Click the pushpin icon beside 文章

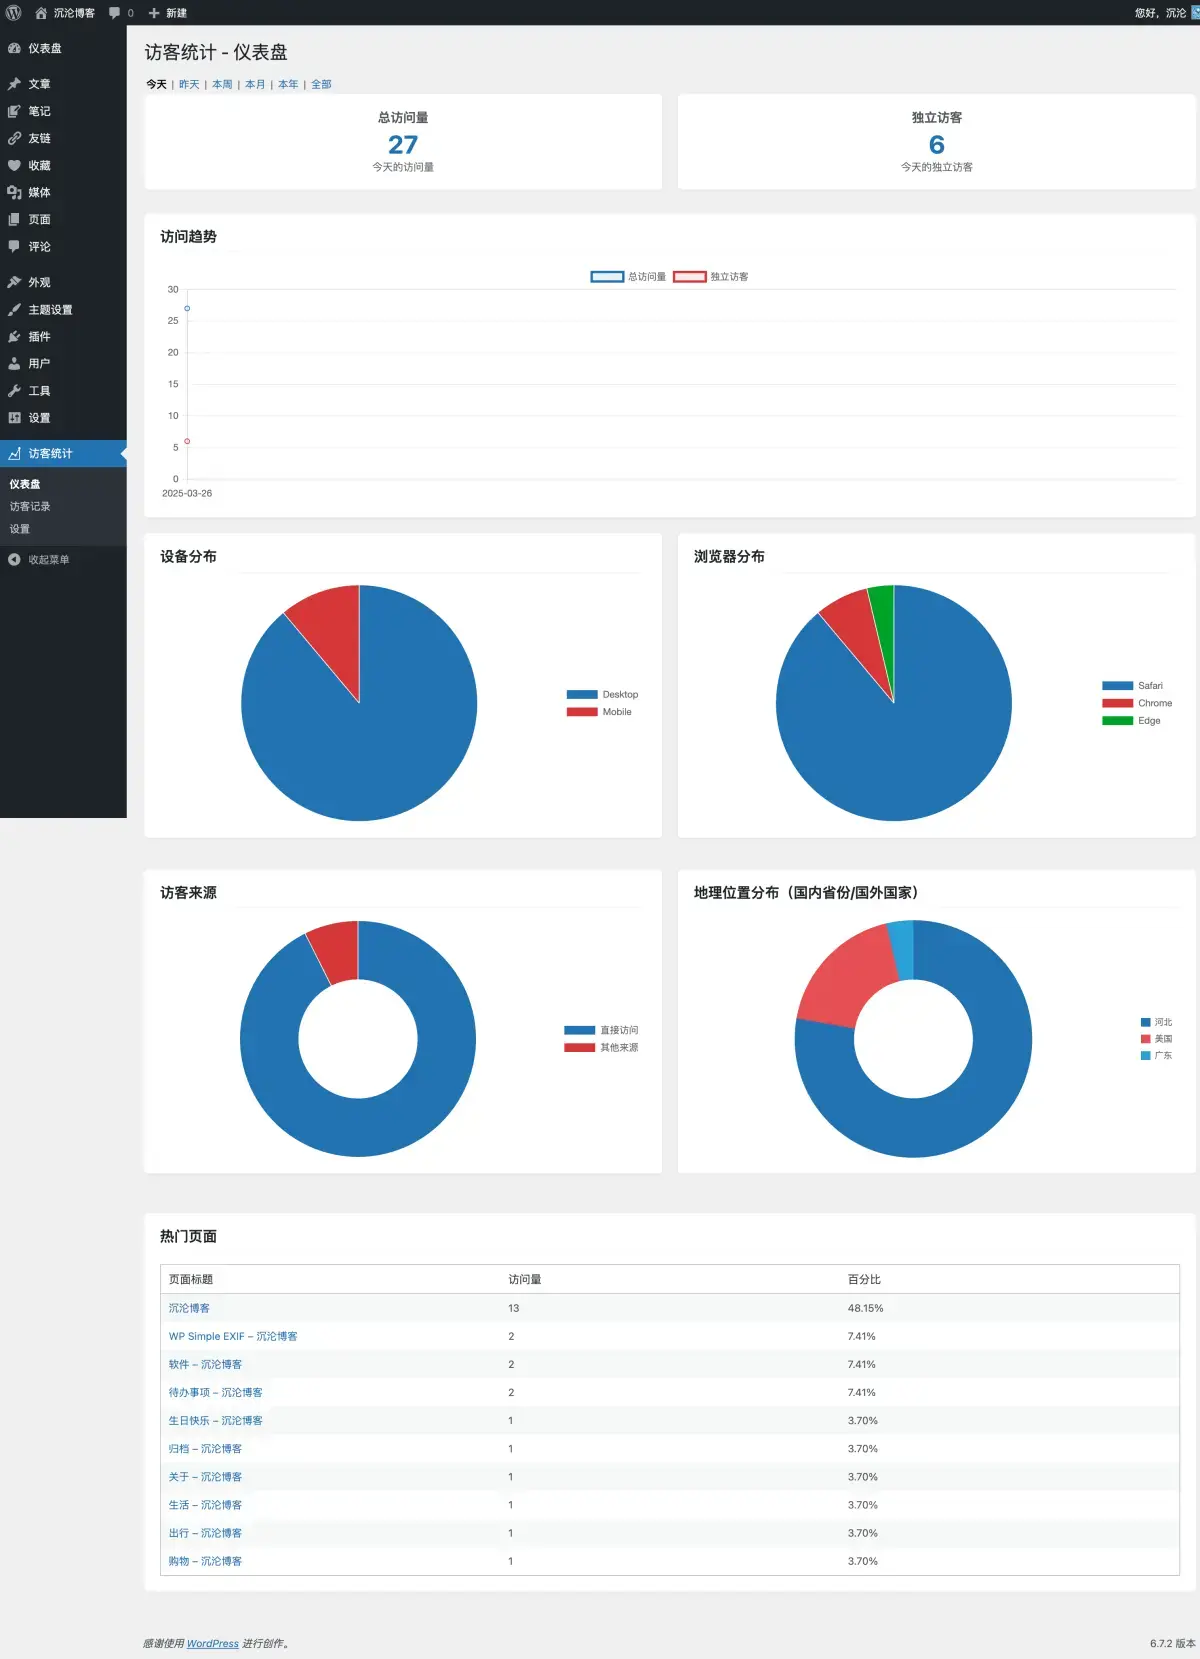pos(14,84)
